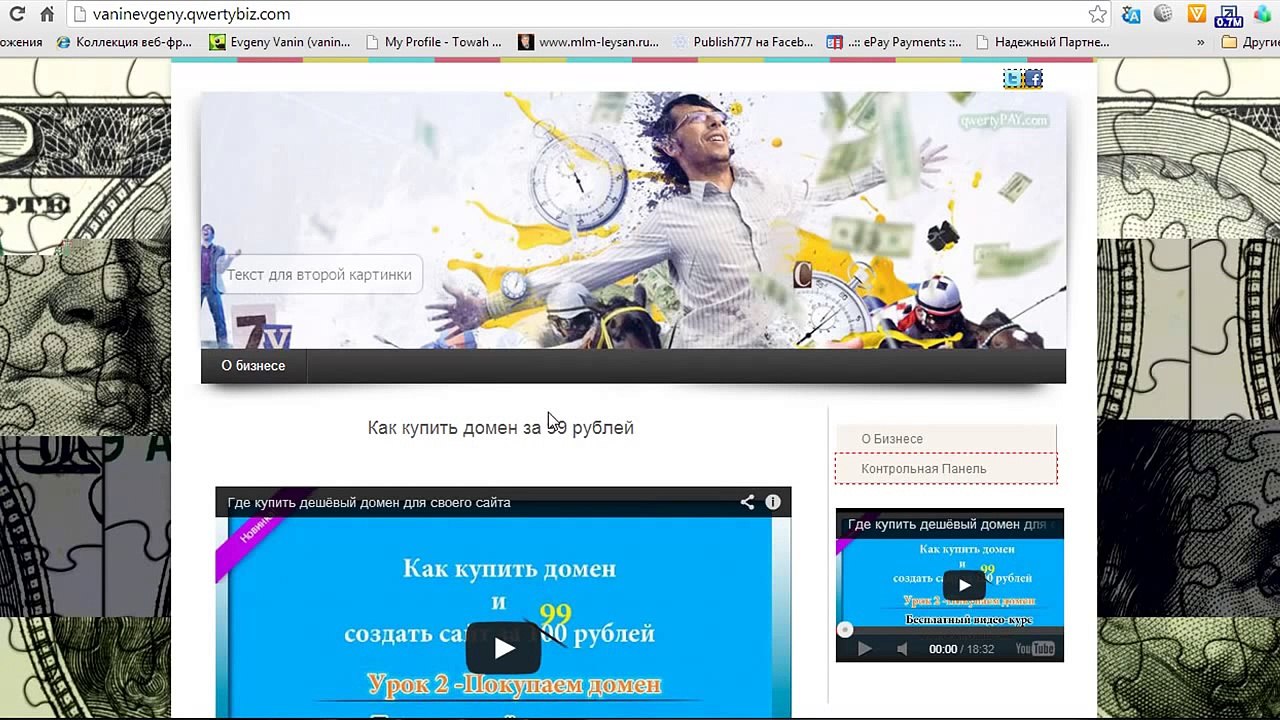1280x720 pixels.
Task: Click the heading 'Как купить домен за 99 рублей'
Action: click(501, 428)
